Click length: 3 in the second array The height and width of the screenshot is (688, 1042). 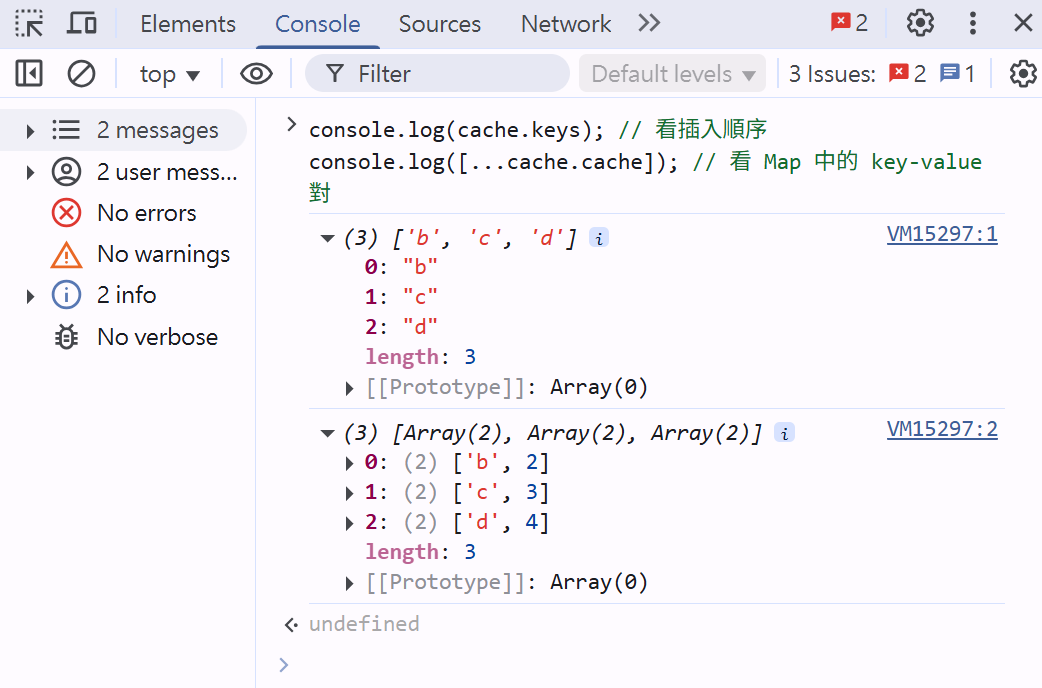(421, 552)
